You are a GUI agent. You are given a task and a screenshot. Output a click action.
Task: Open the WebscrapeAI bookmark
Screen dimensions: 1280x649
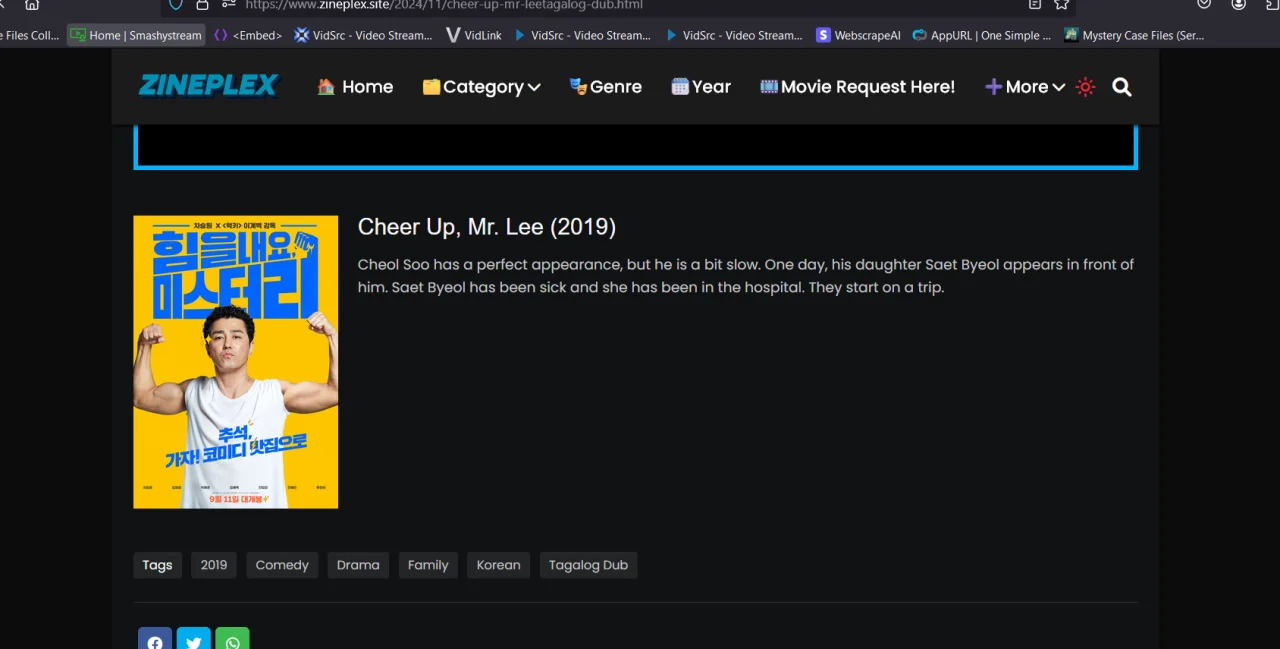[x=858, y=35]
